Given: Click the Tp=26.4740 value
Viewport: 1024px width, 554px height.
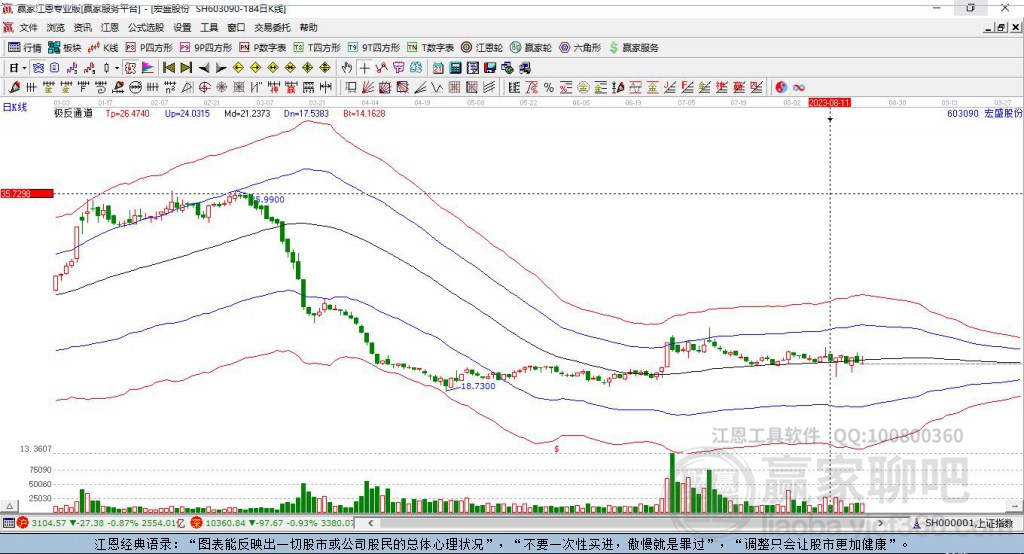Looking at the screenshot, I should click(127, 113).
